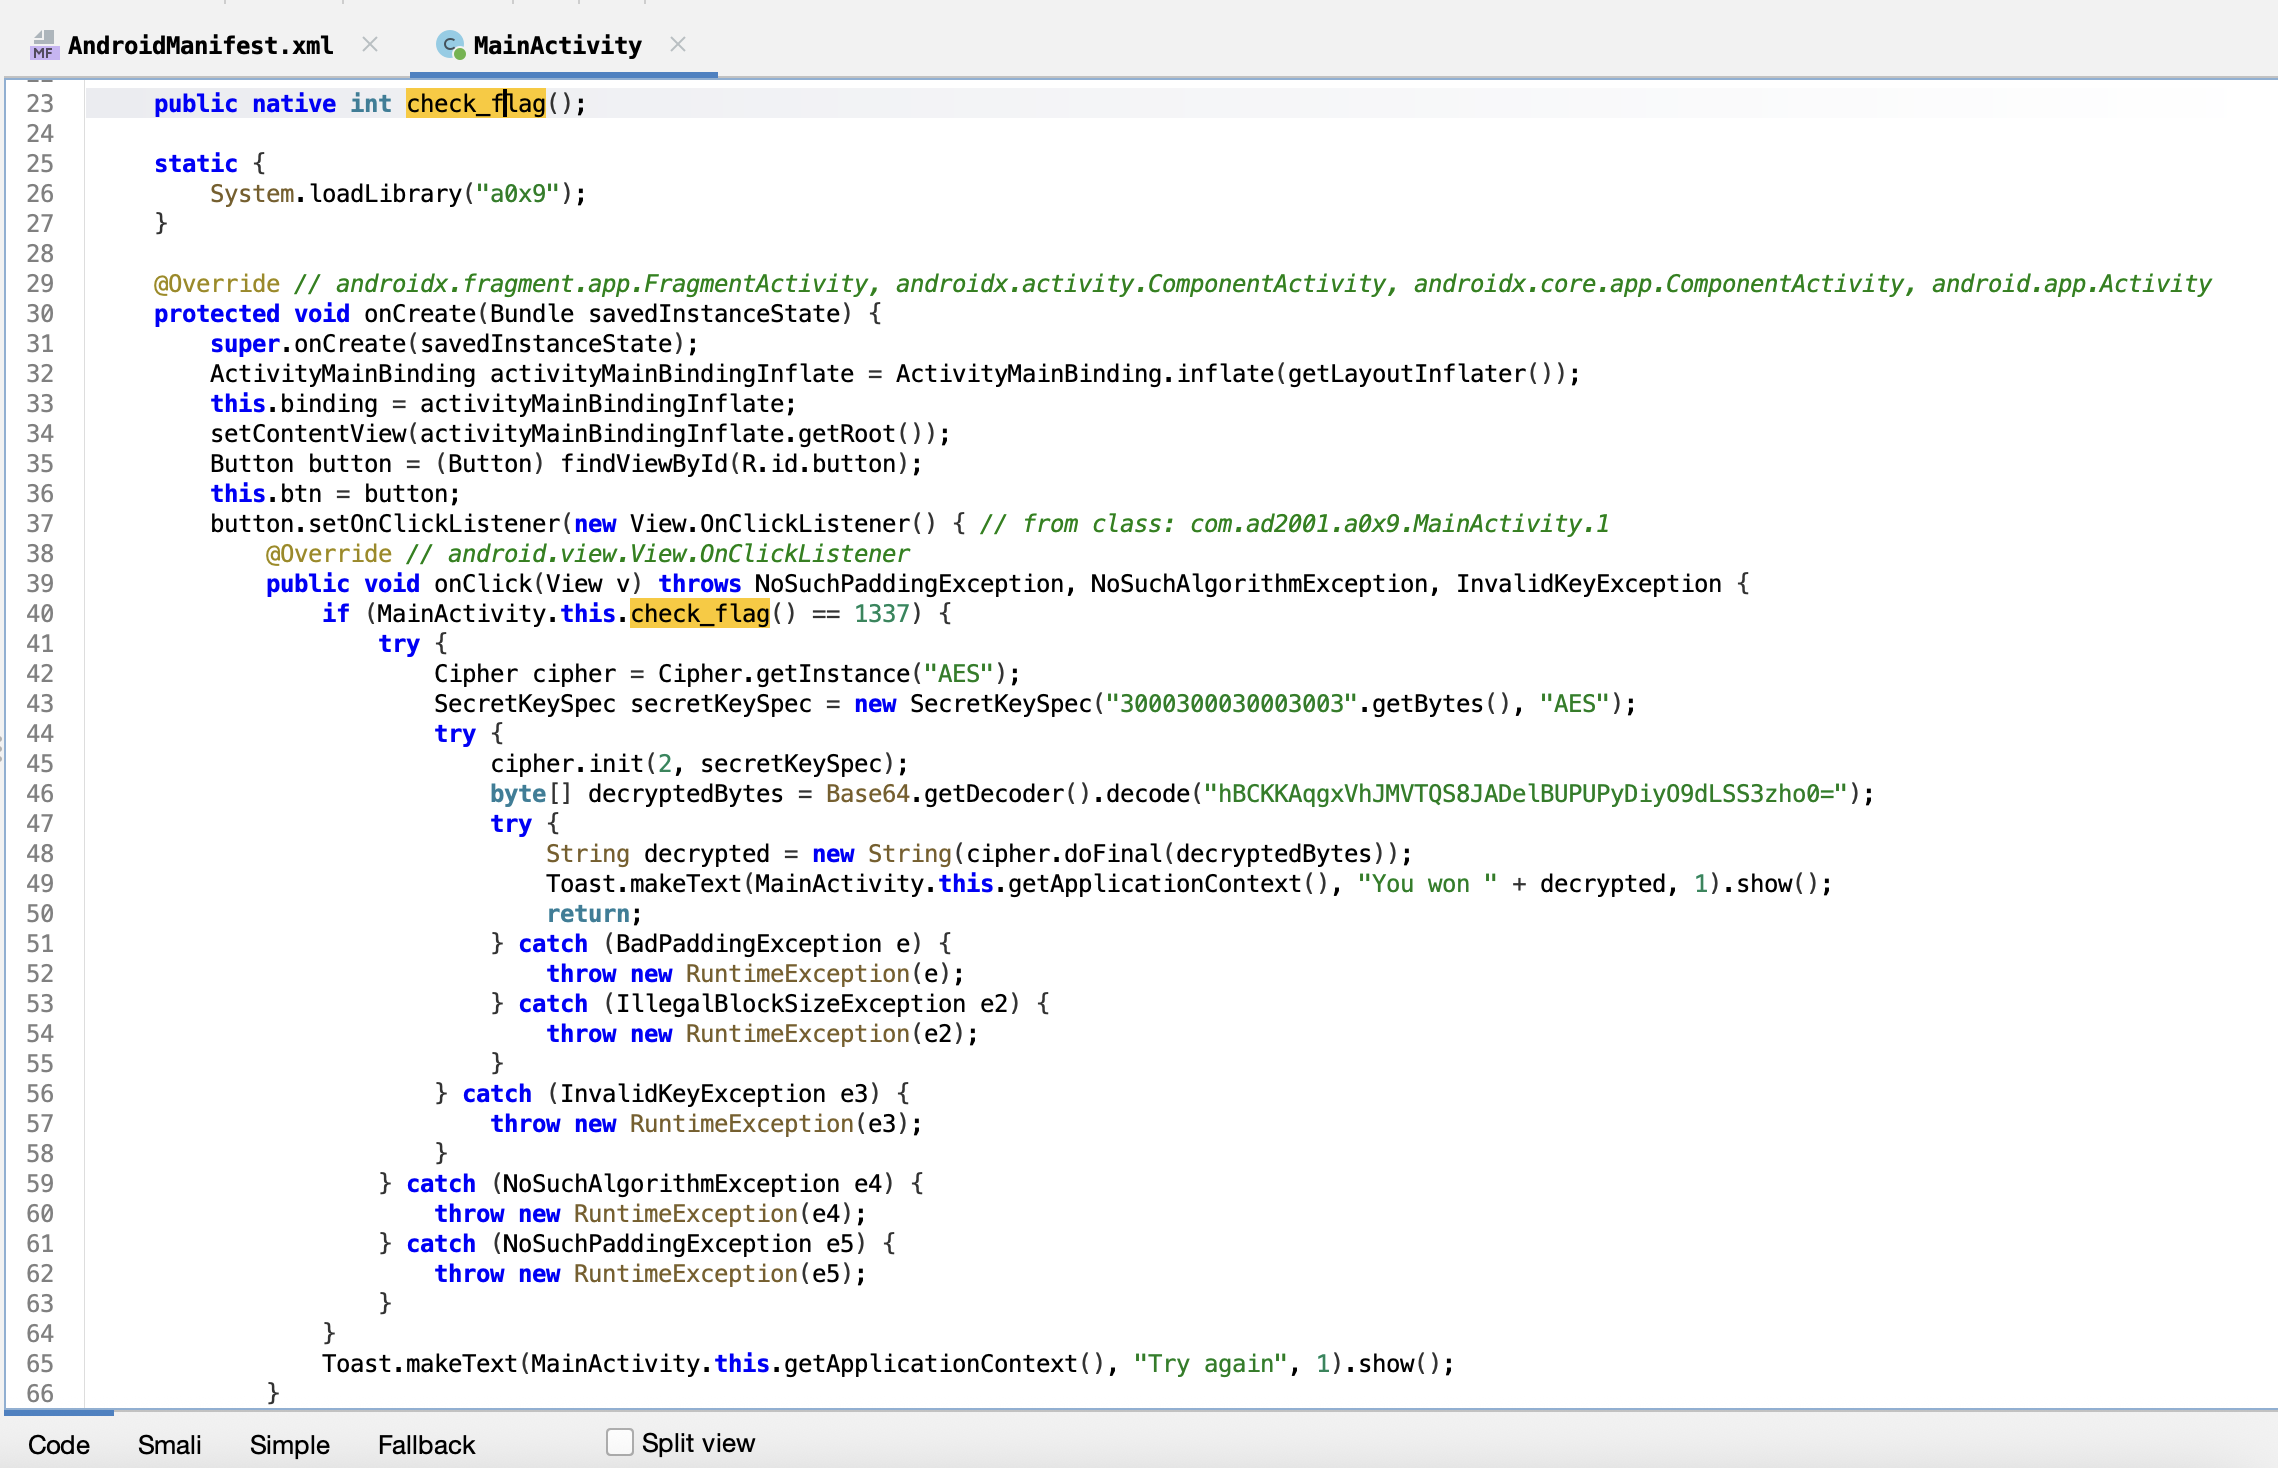Click the static keyword on line 25
This screenshot has width=2278, height=1468.
(196, 164)
